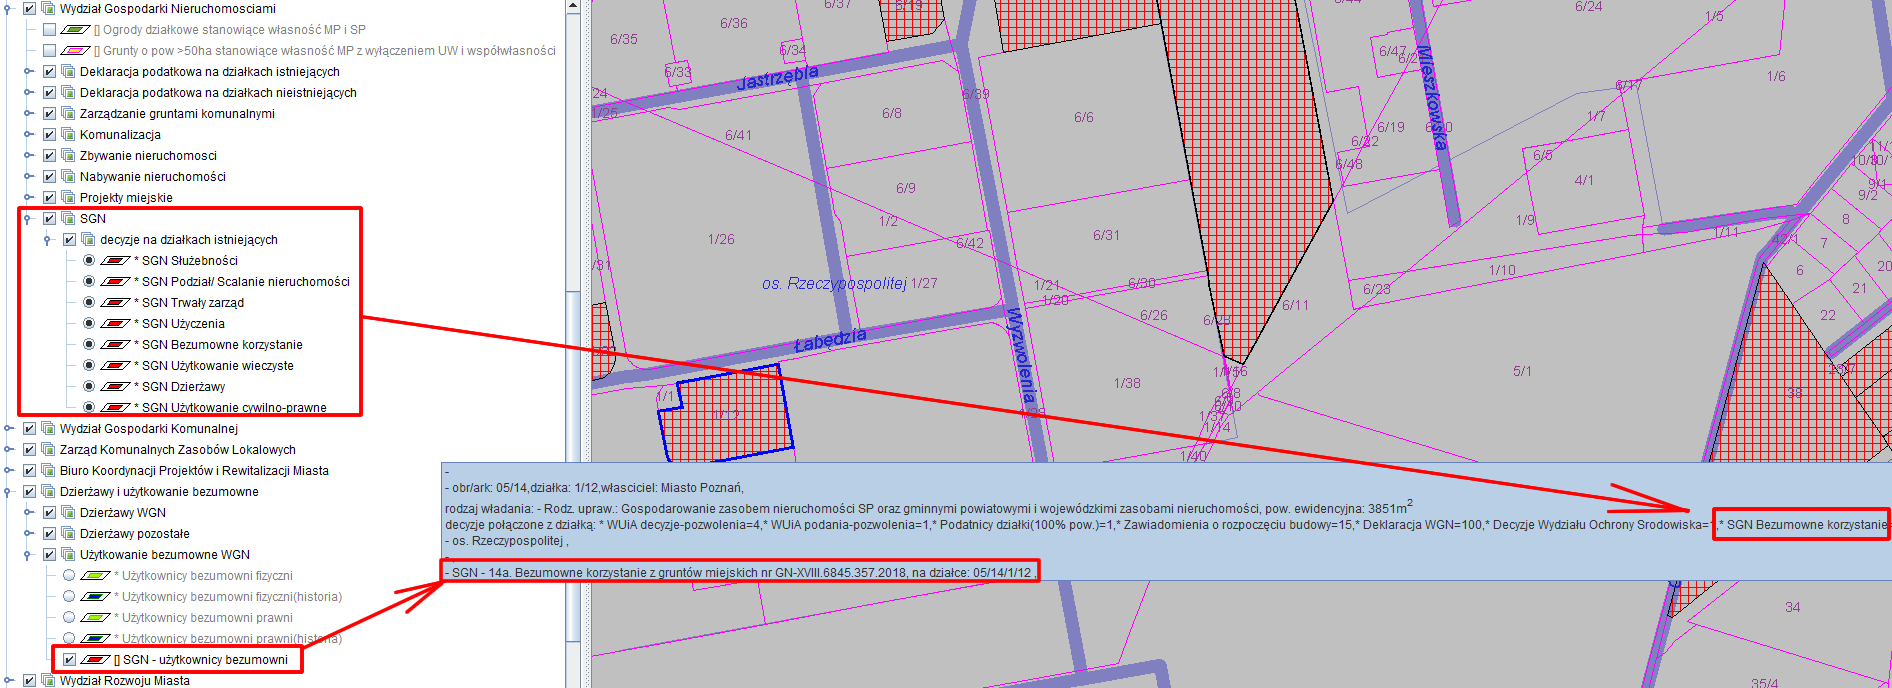Click the layer group icon beside Komunalizacja
Screen dimensions: 1892x688
[68, 135]
